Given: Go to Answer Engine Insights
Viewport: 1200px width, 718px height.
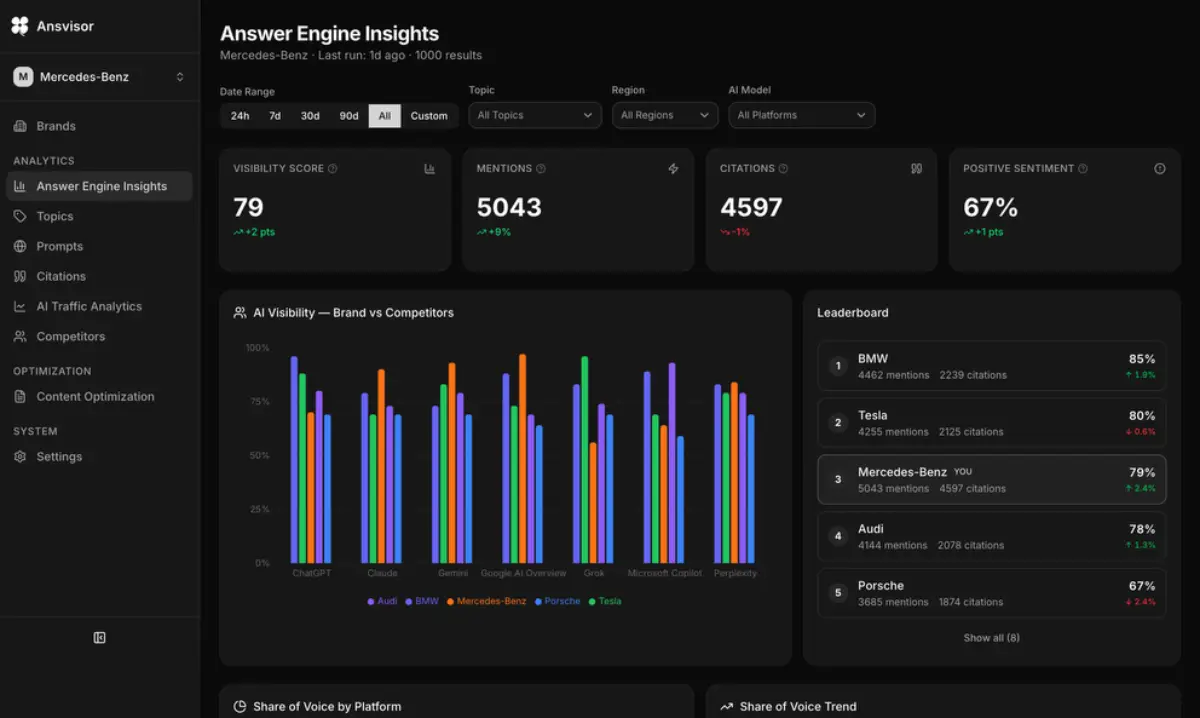Looking at the screenshot, I should tap(99, 186).
